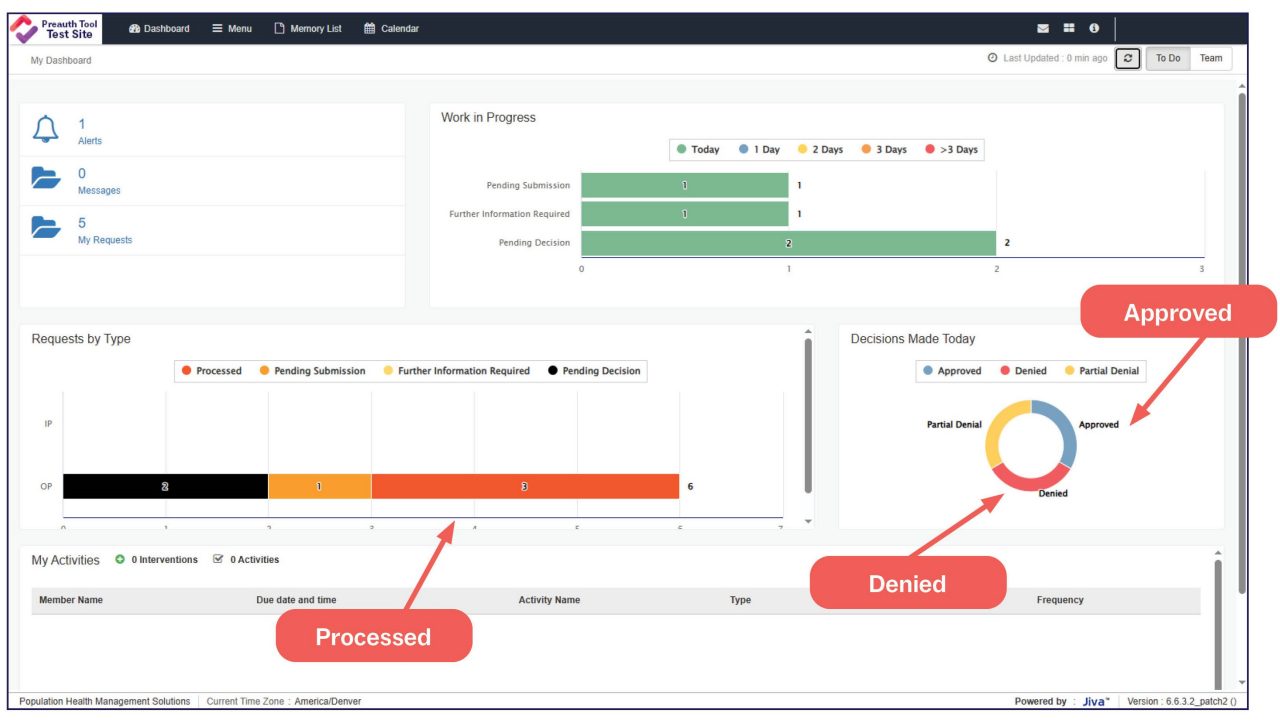Click the My Requests folder icon

point(46,228)
